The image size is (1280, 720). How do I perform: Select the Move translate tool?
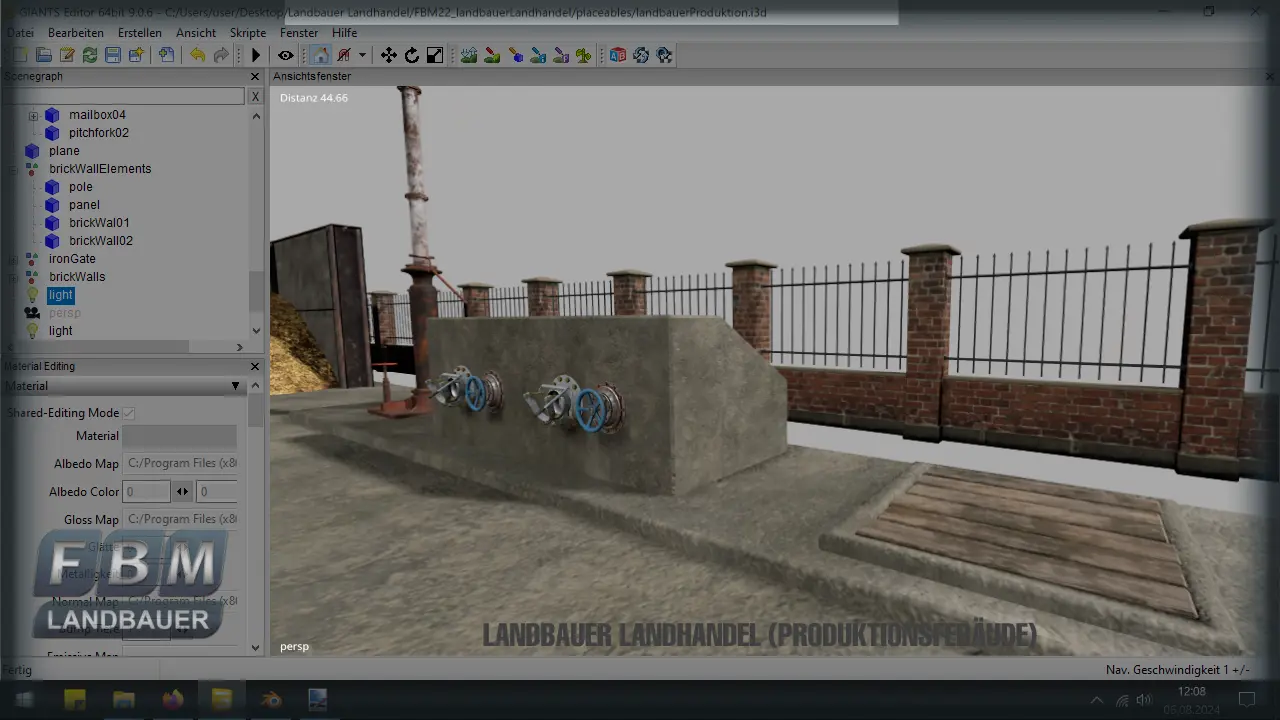388,55
